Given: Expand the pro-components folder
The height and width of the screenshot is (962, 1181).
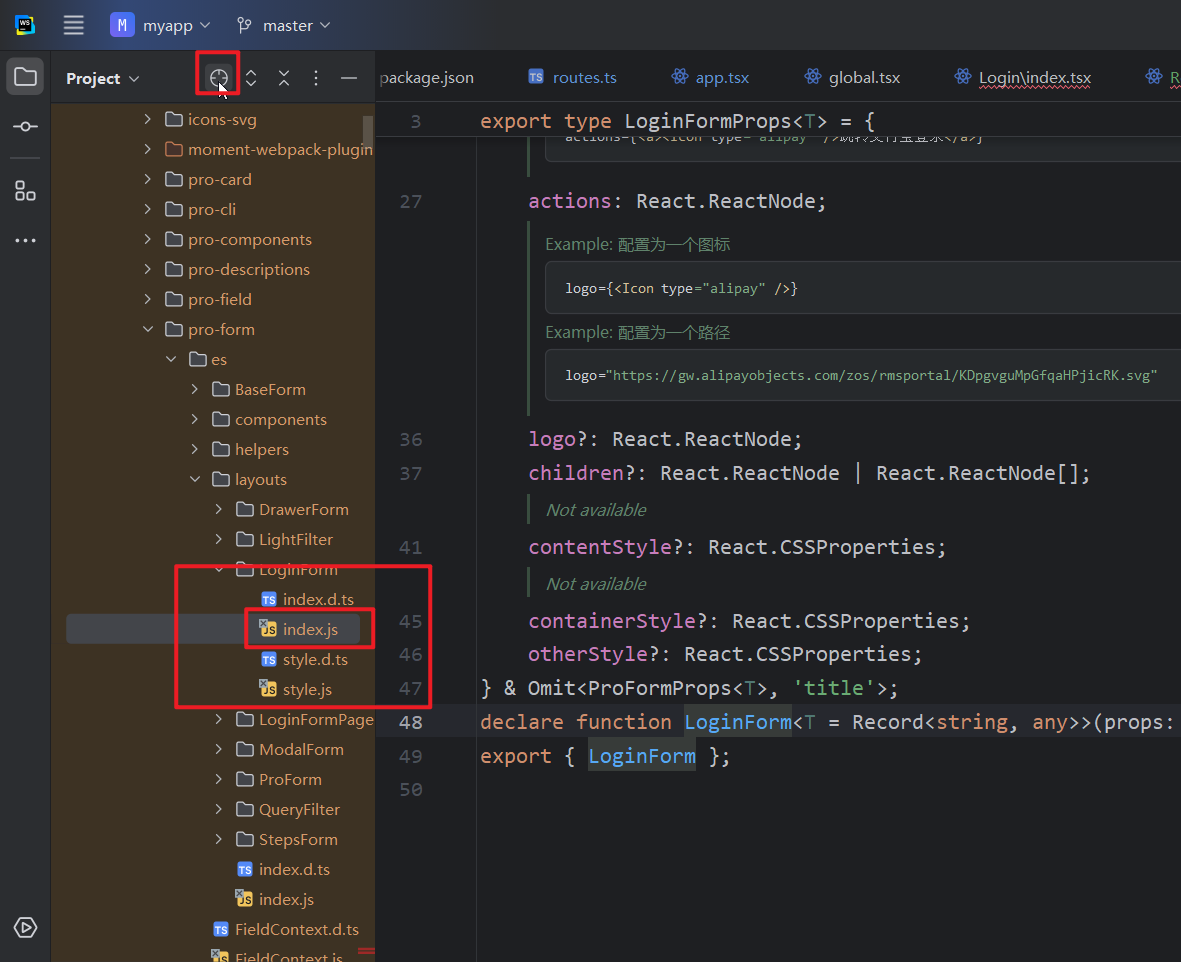Looking at the screenshot, I should 148,239.
